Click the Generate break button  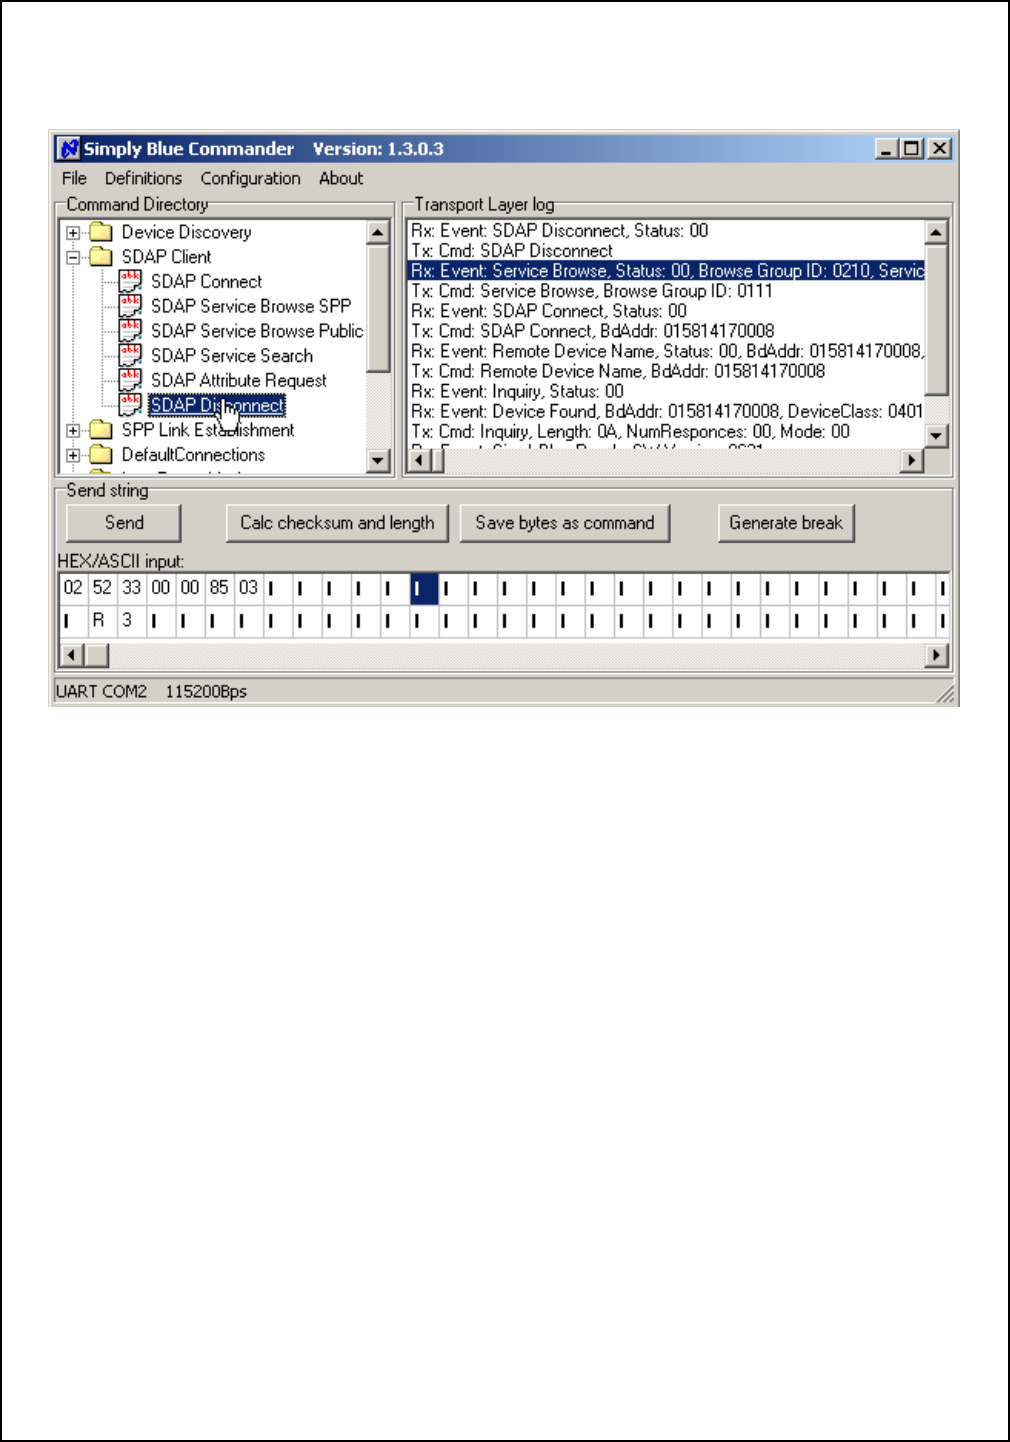[x=786, y=523]
